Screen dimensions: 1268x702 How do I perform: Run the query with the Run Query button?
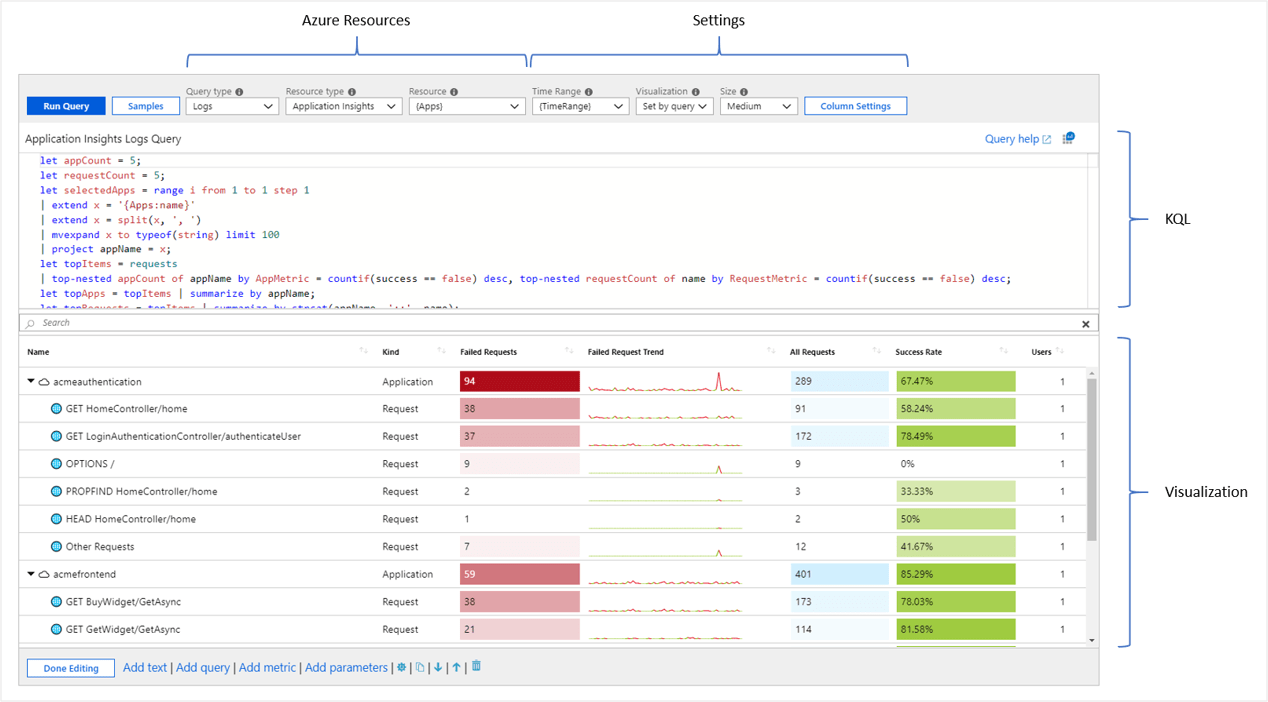[65, 105]
